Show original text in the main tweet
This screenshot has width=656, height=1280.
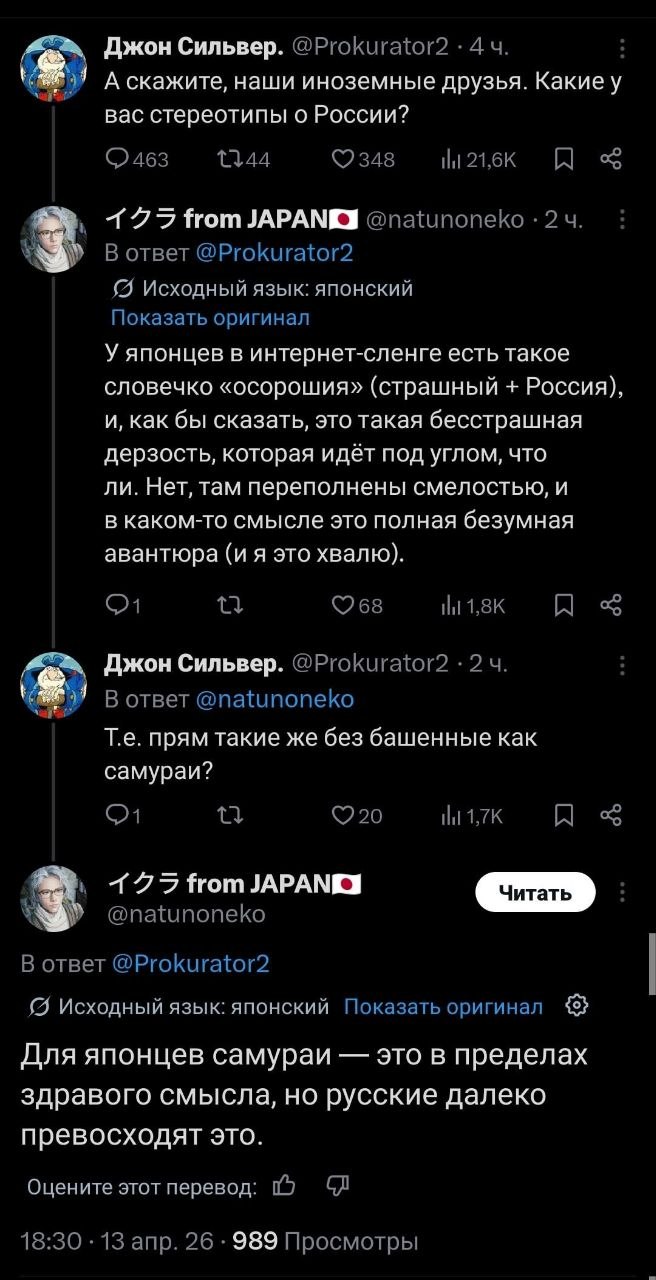(443, 1006)
